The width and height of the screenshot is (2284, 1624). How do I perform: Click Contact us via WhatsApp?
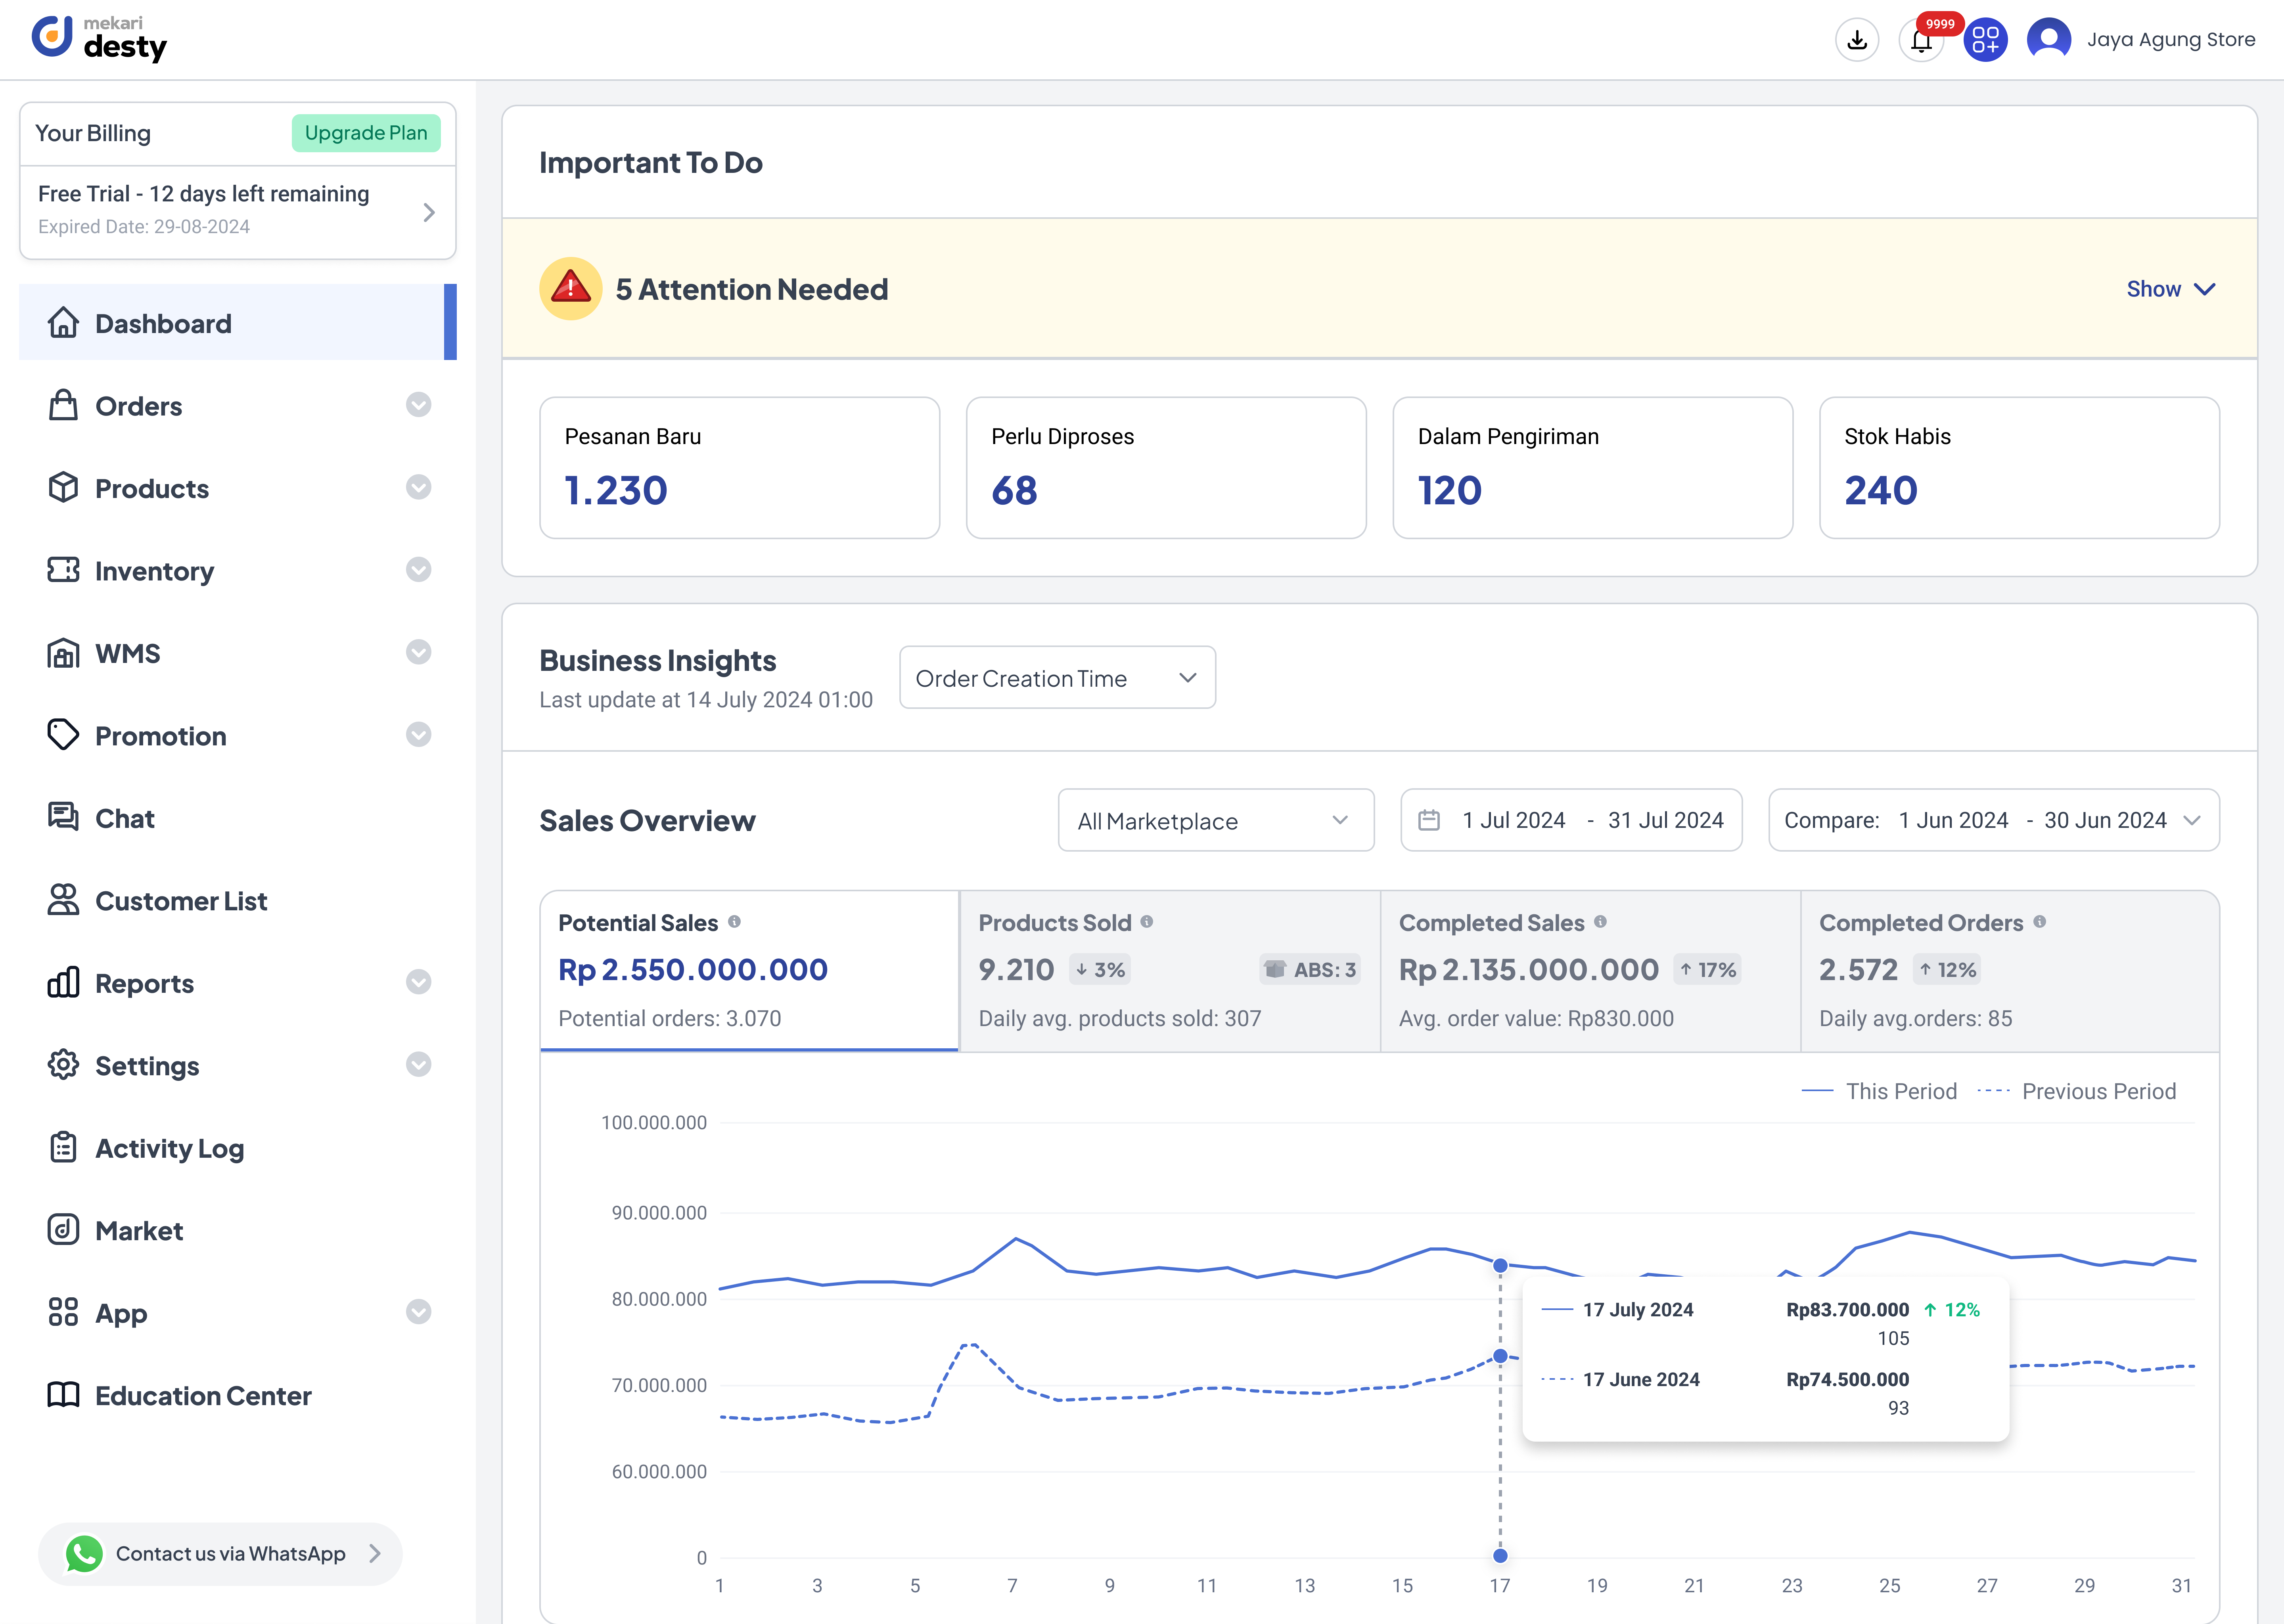coord(221,1553)
